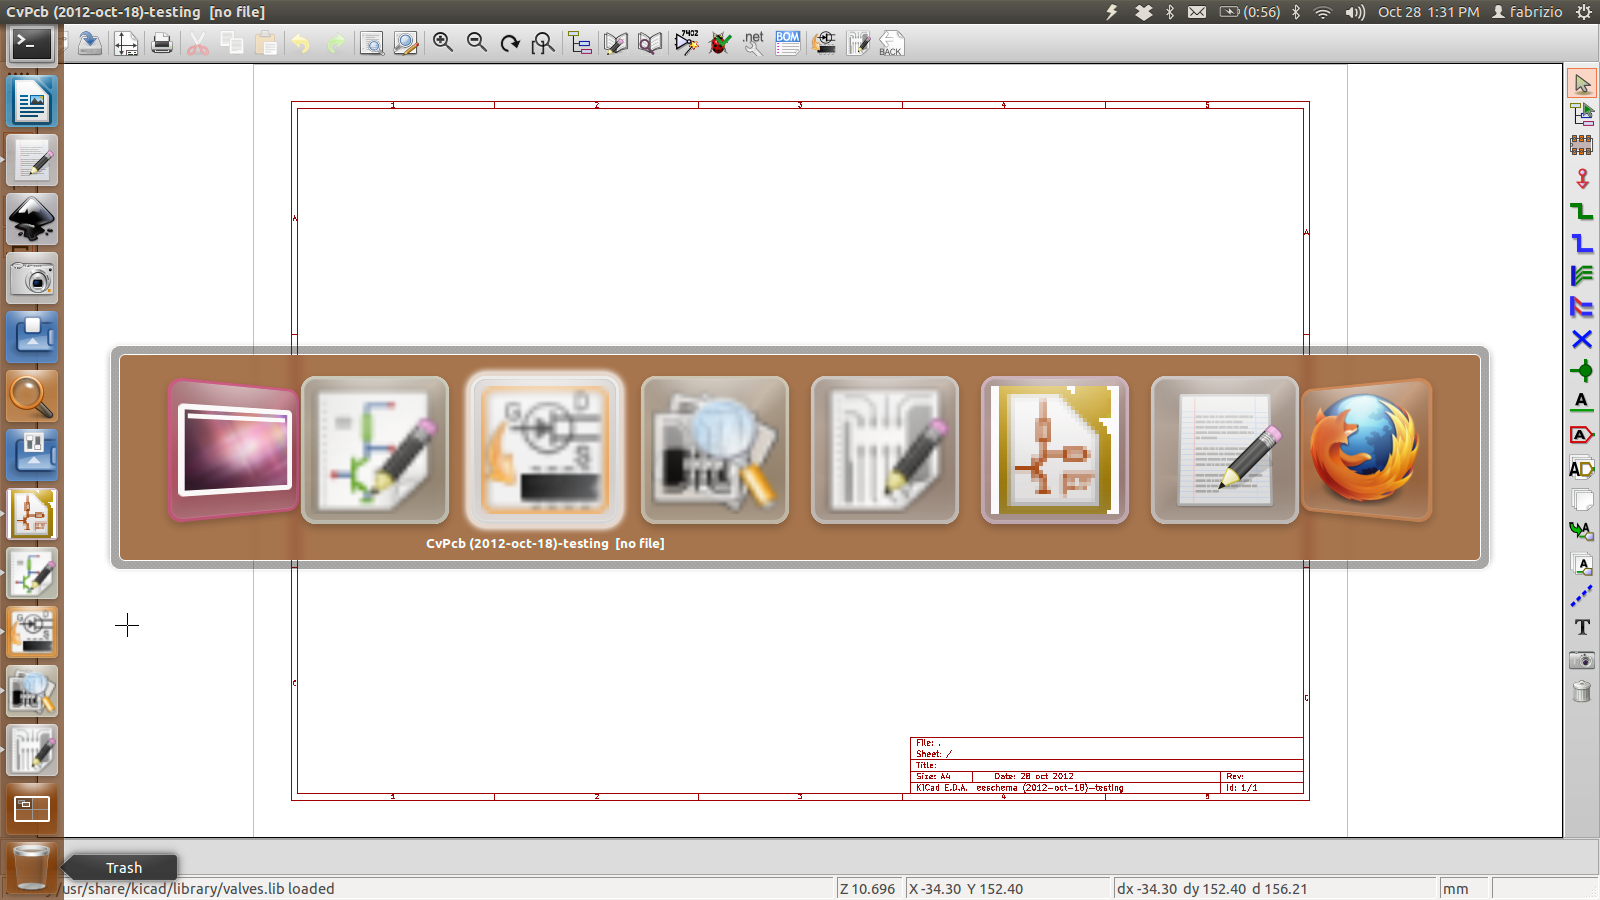1600x900 pixels.
Task: Open the Find and Replace tool
Action: tap(405, 43)
